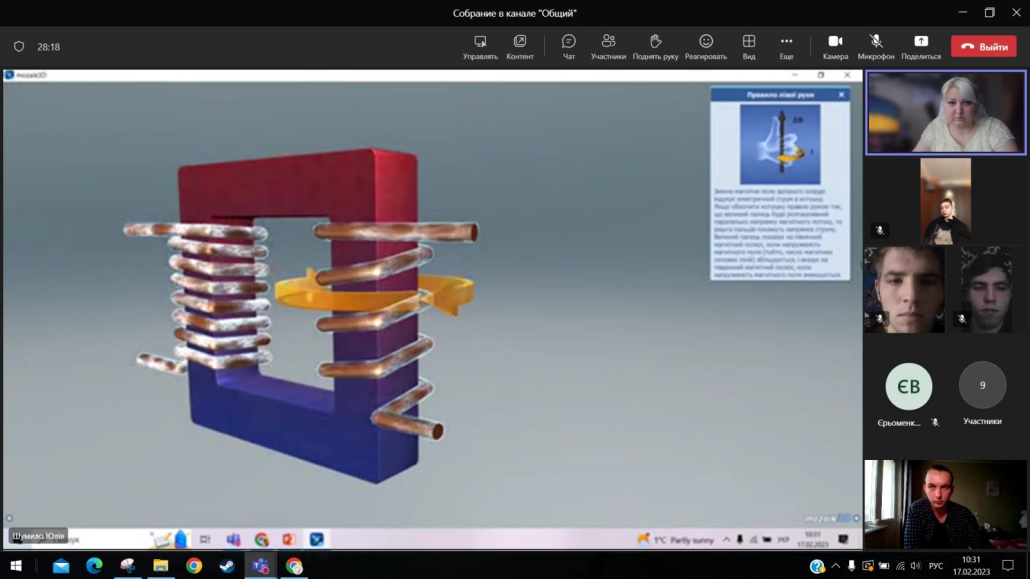1030x579 pixels.
Task: Click the Управлять (take control) icon
Action: tap(480, 42)
